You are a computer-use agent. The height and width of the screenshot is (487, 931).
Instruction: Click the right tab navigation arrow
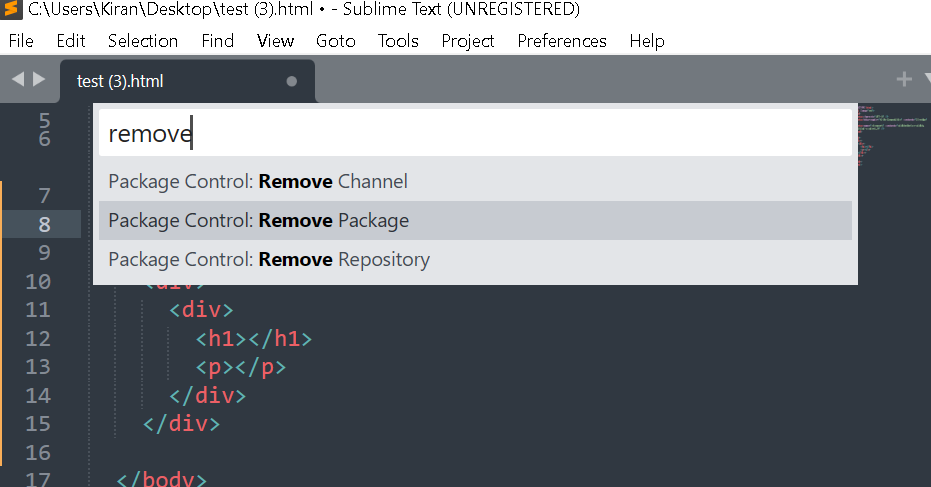(39, 79)
